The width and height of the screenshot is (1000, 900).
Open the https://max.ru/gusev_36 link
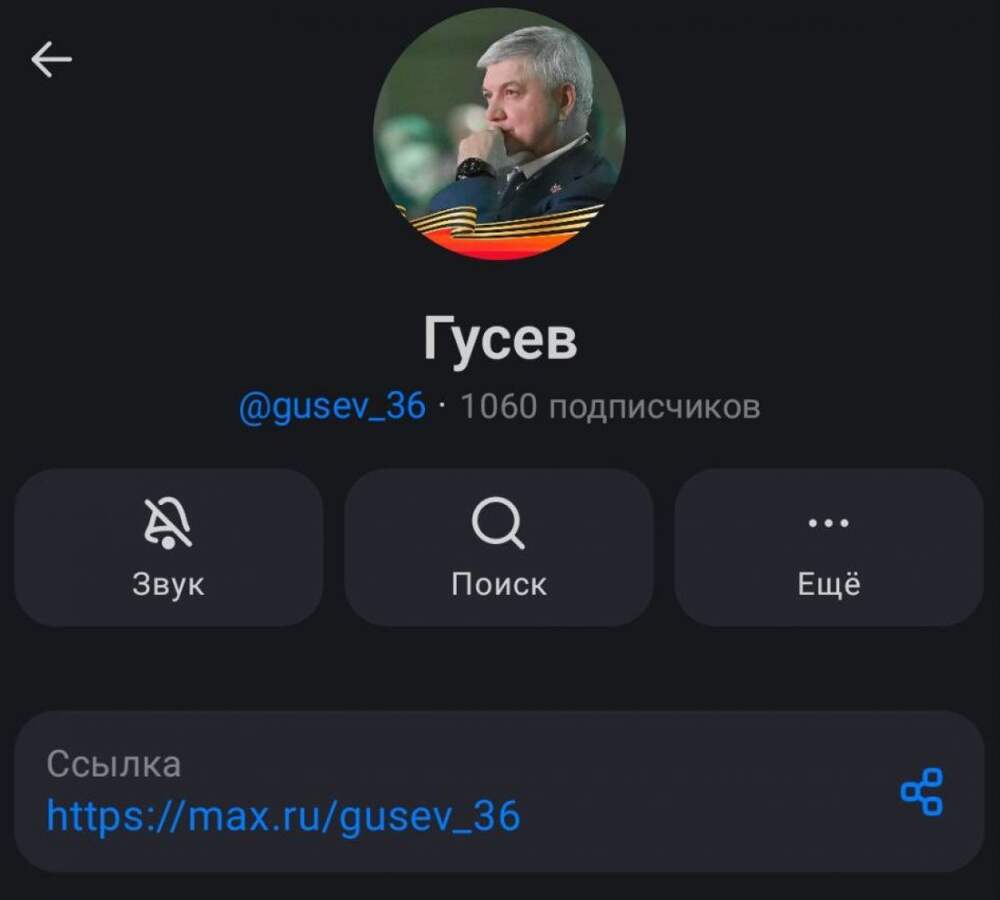pyautogui.click(x=284, y=816)
